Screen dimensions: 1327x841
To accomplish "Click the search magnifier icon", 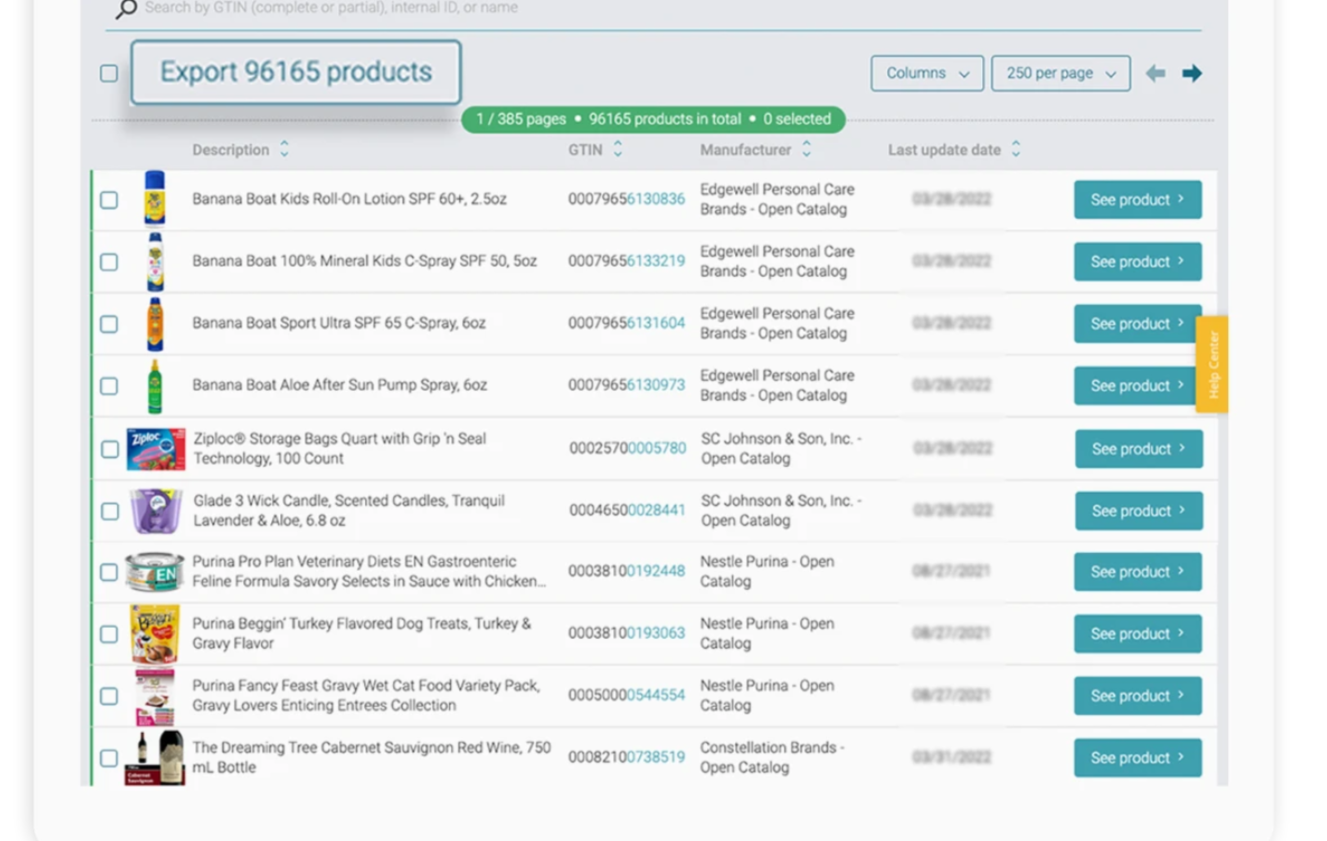I will (x=126, y=9).
